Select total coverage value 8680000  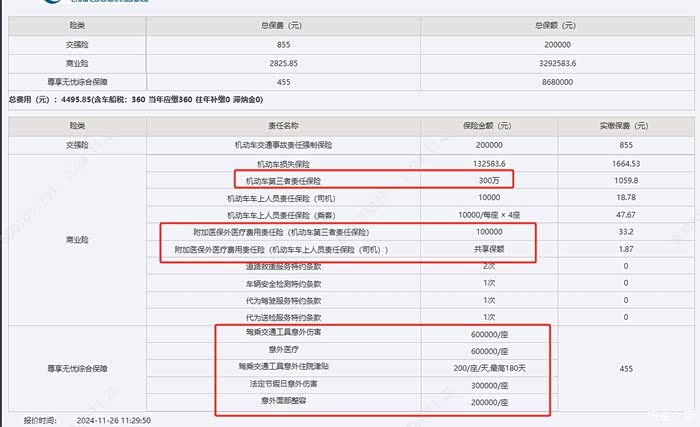click(x=557, y=82)
